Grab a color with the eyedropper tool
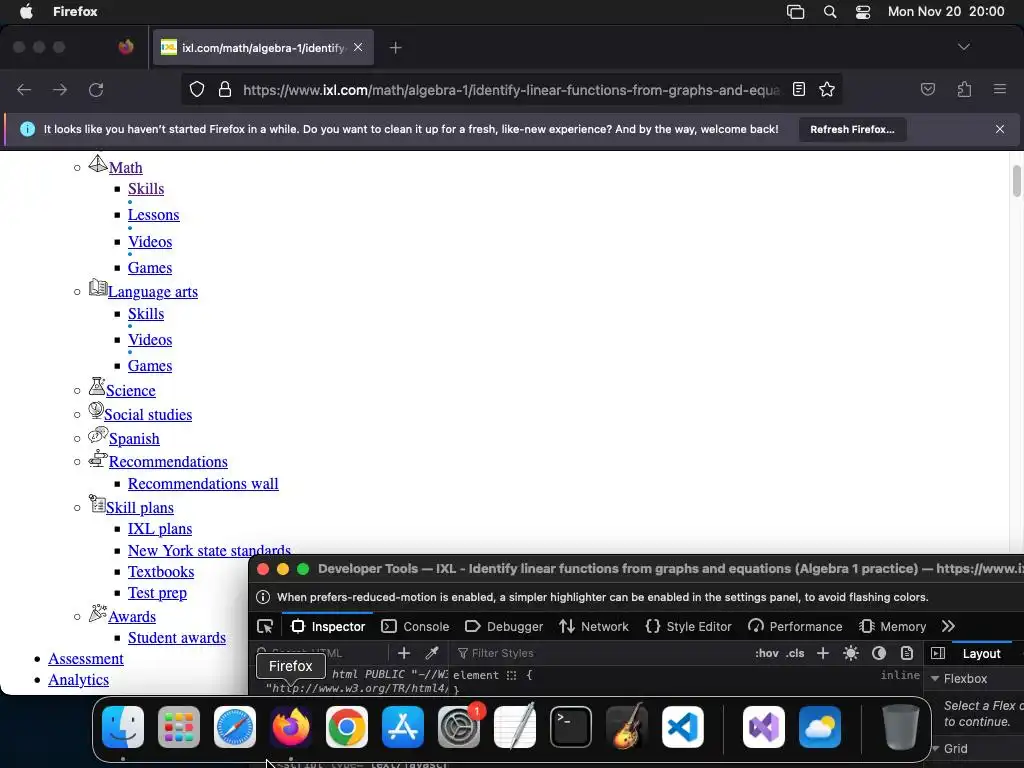1024x768 pixels. pos(432,653)
